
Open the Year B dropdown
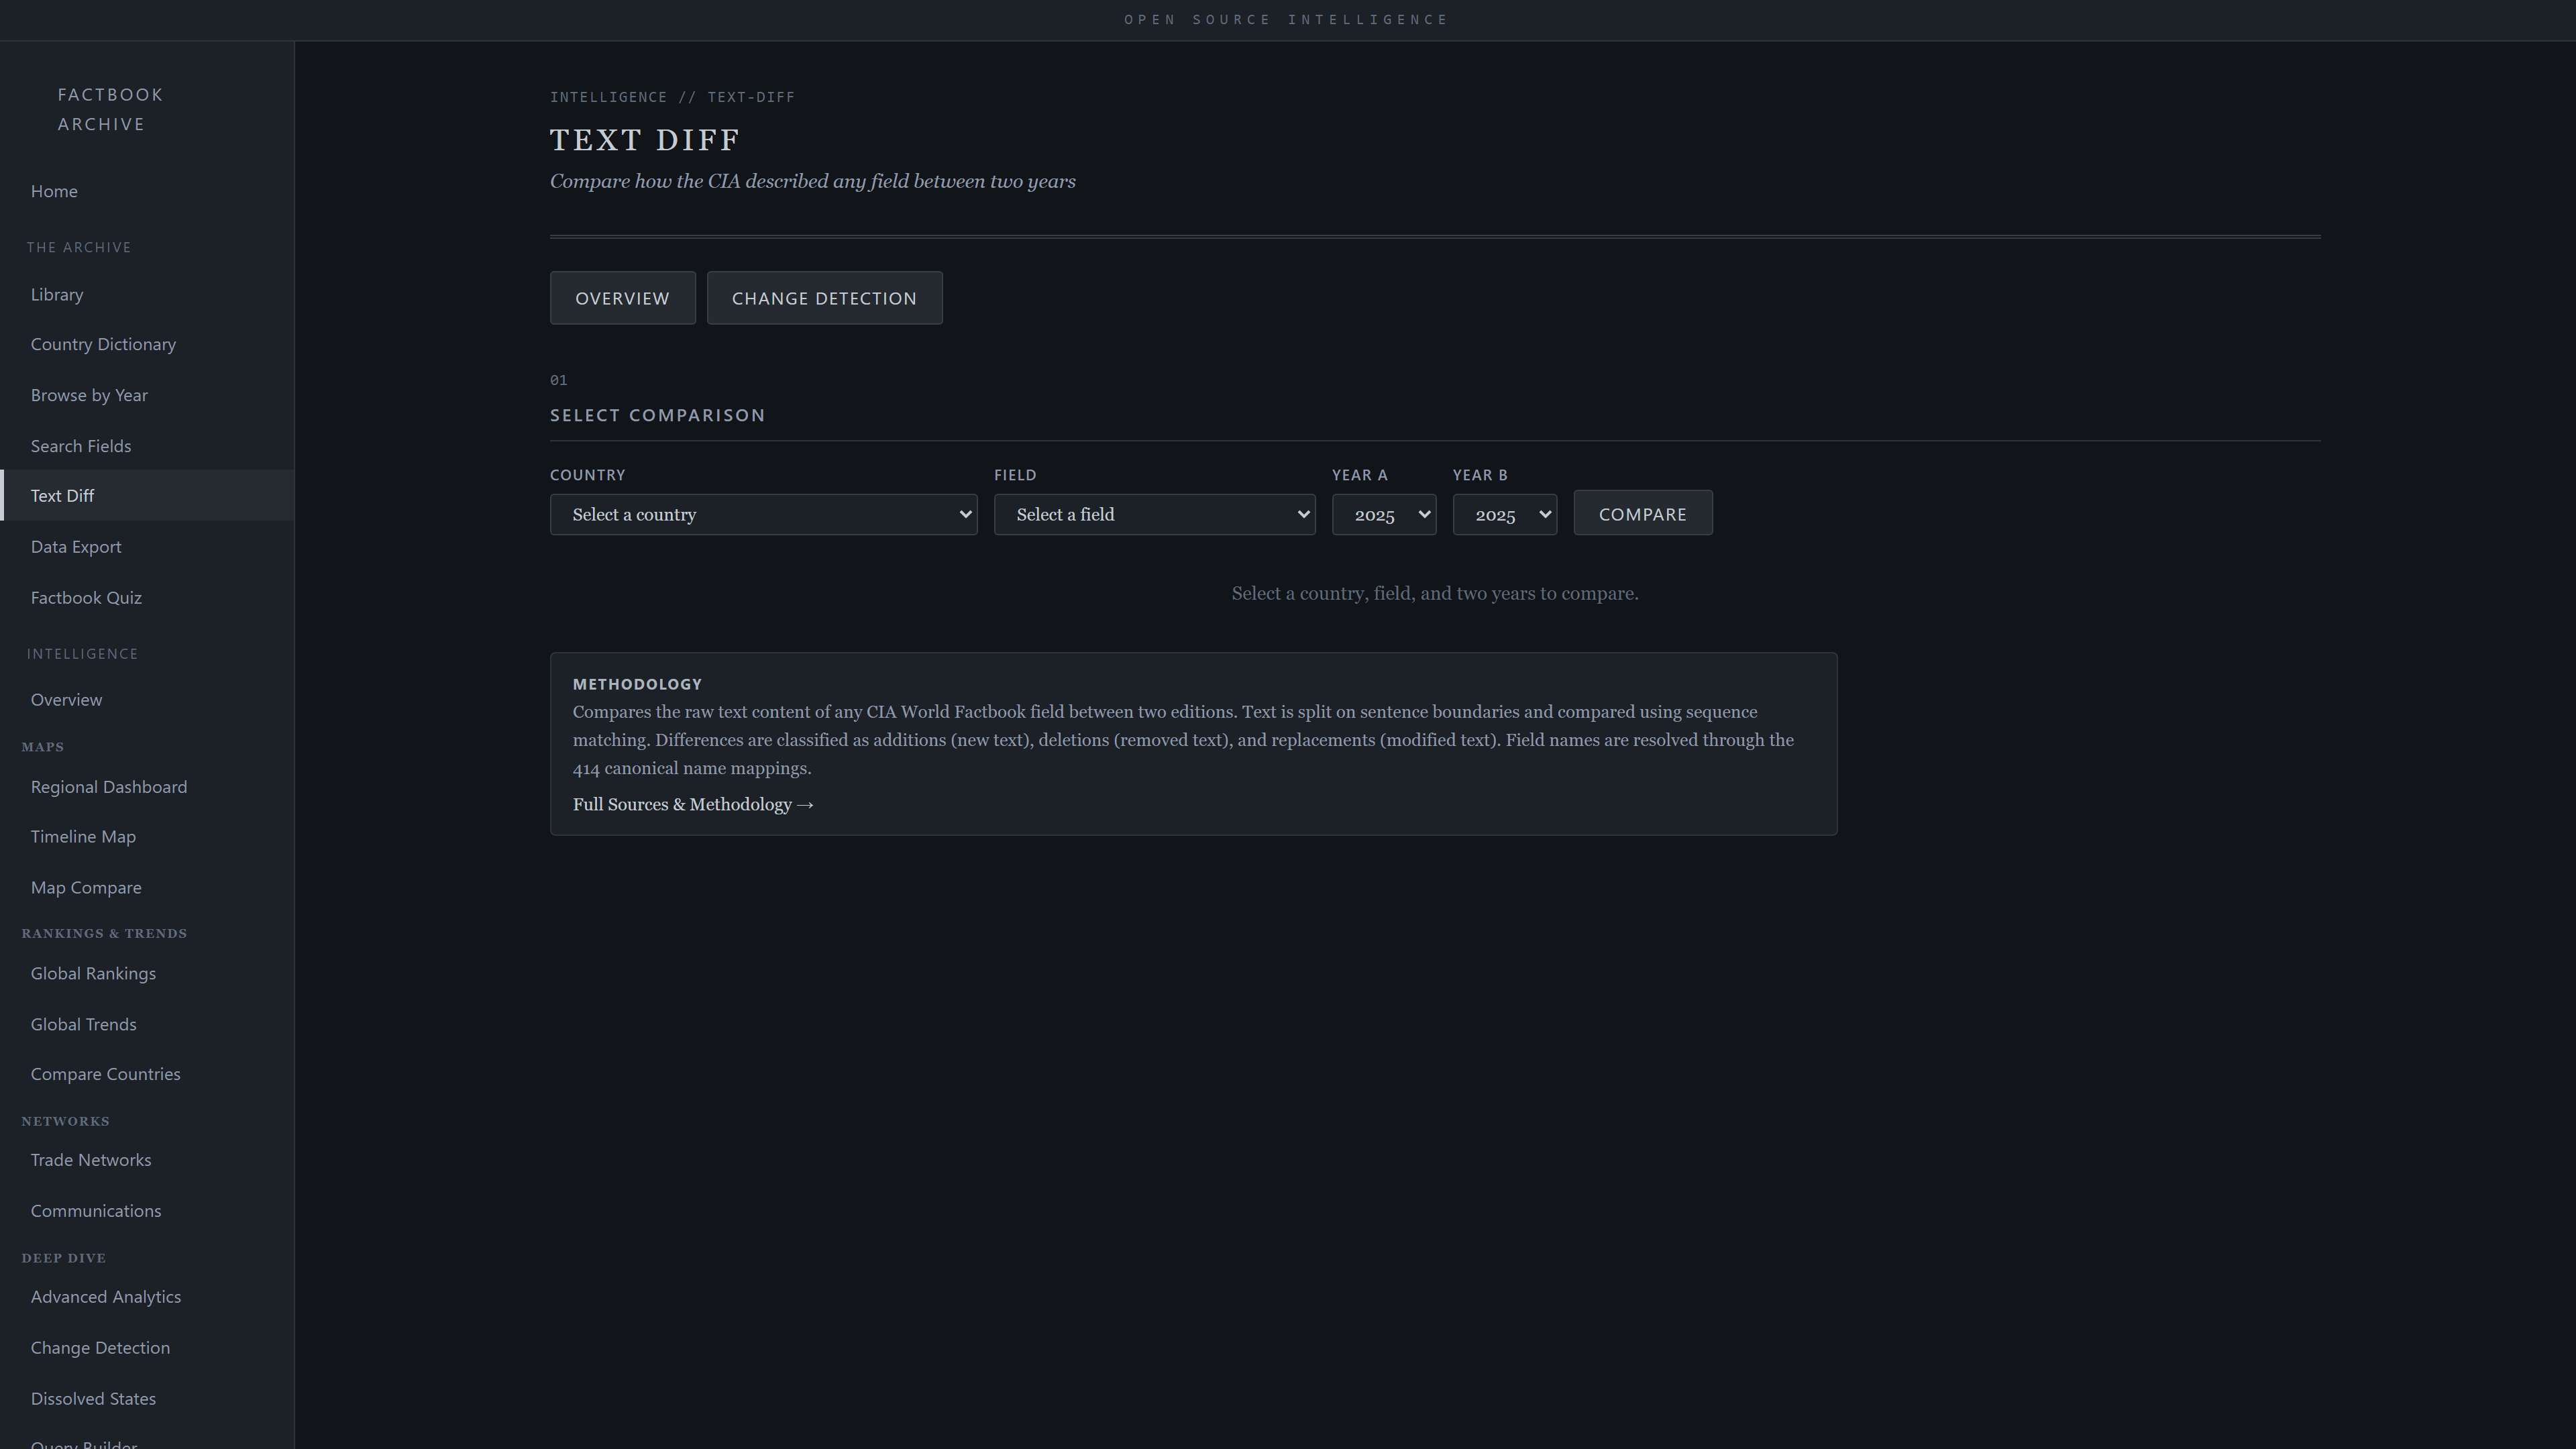(x=1504, y=514)
